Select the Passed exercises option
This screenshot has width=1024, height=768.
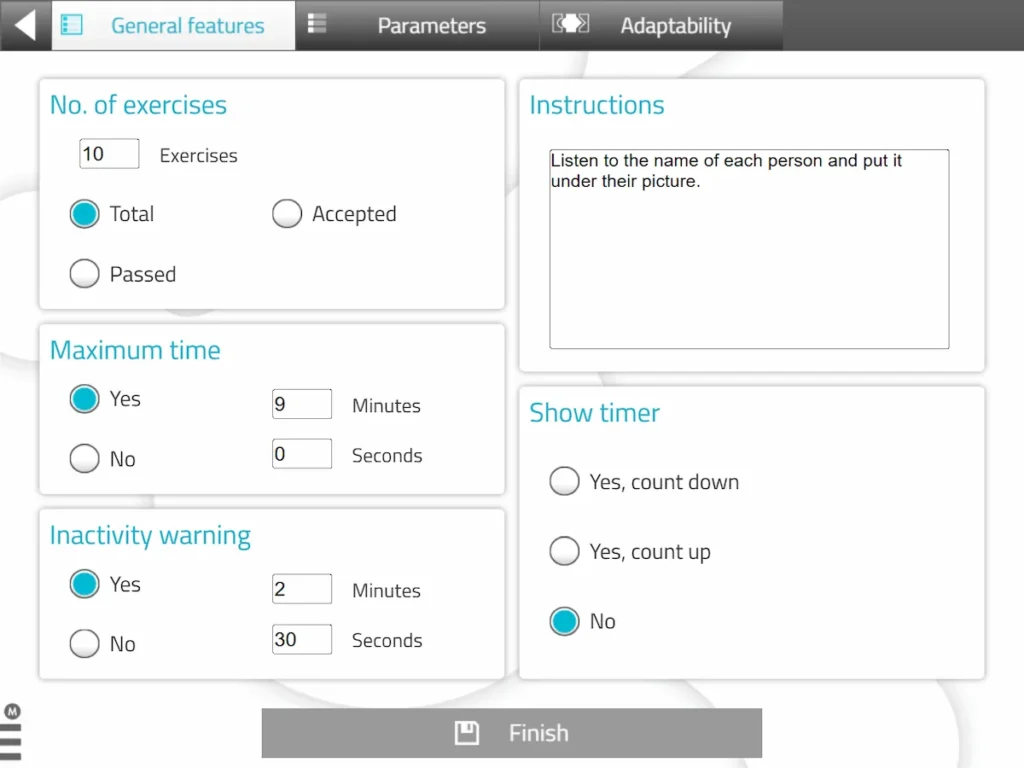pyautogui.click(x=85, y=274)
